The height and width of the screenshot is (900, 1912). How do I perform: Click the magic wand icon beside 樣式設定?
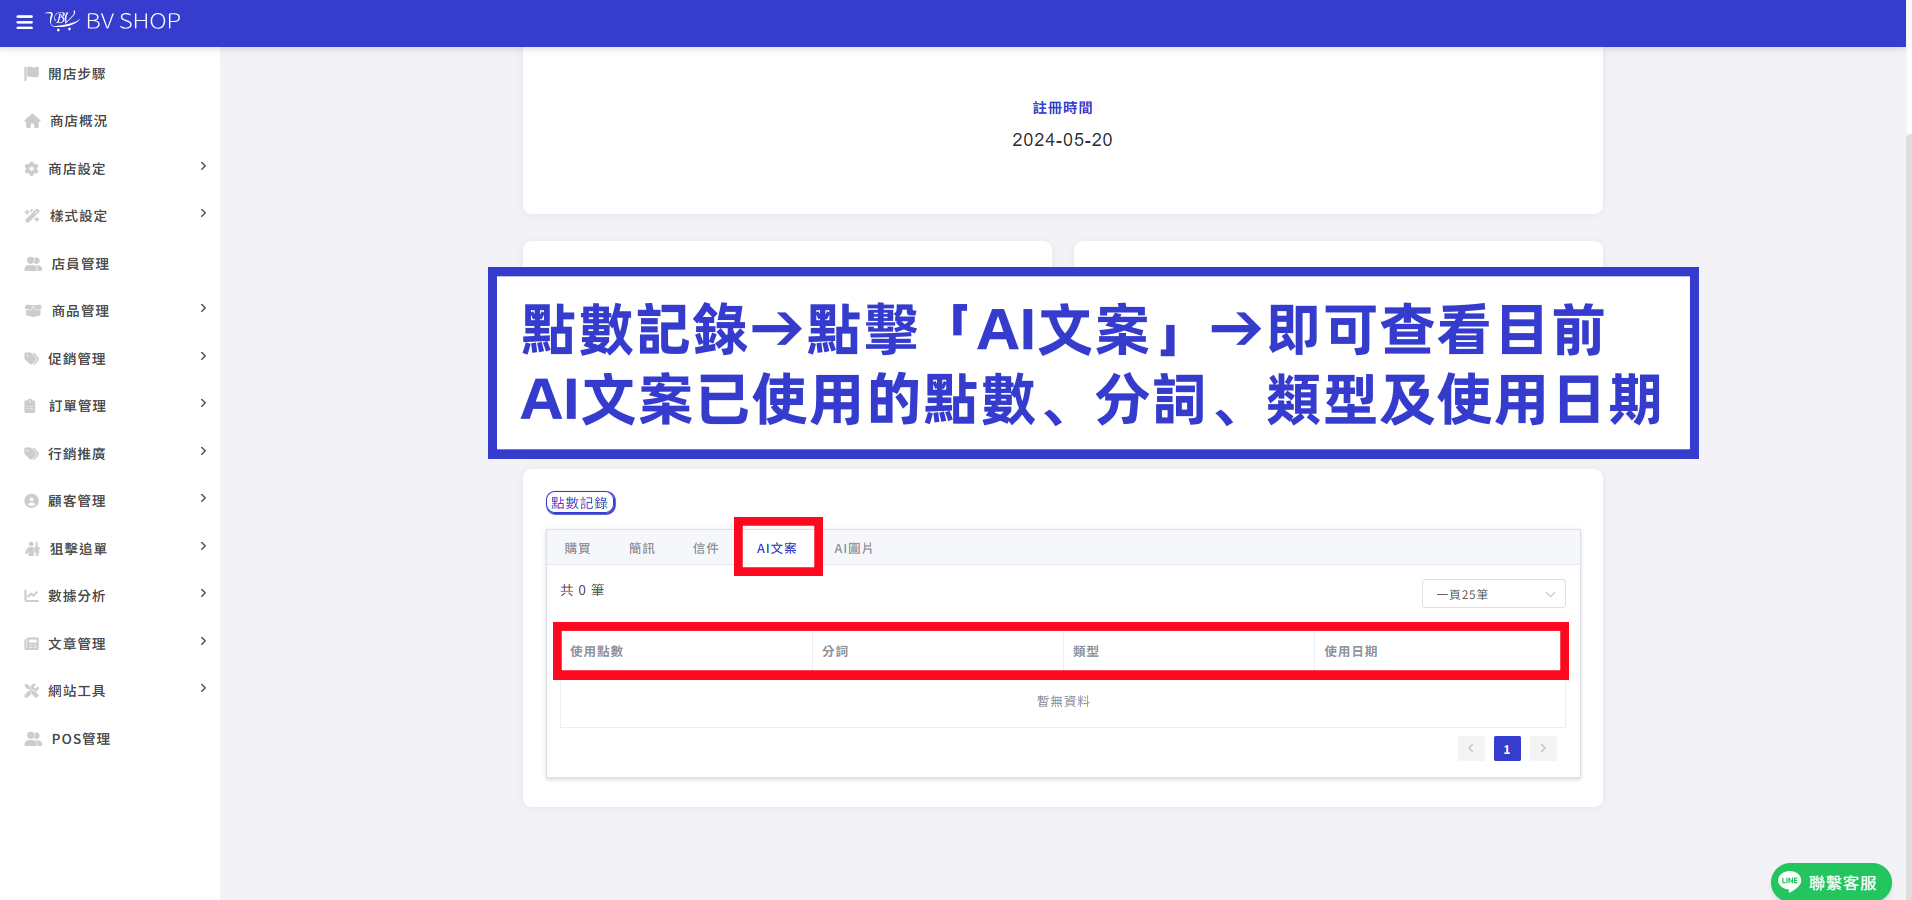pyautogui.click(x=32, y=216)
